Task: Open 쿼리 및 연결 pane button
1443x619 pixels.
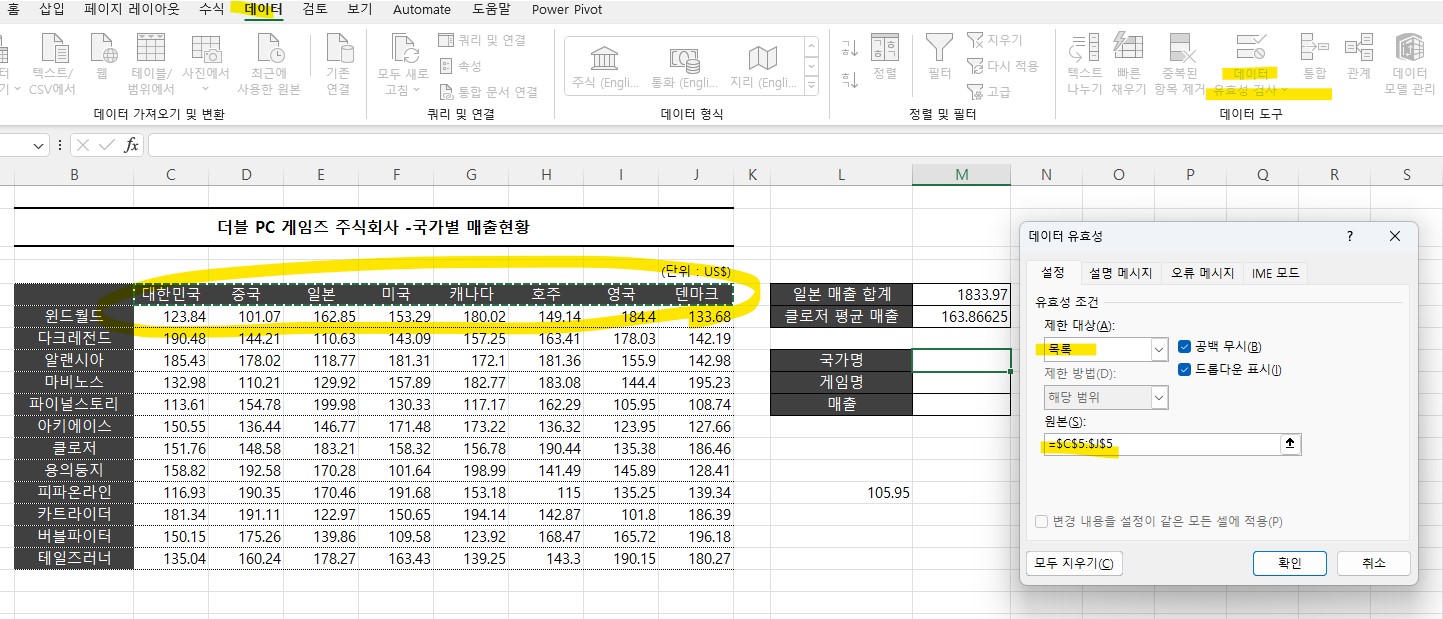Action: (x=482, y=40)
